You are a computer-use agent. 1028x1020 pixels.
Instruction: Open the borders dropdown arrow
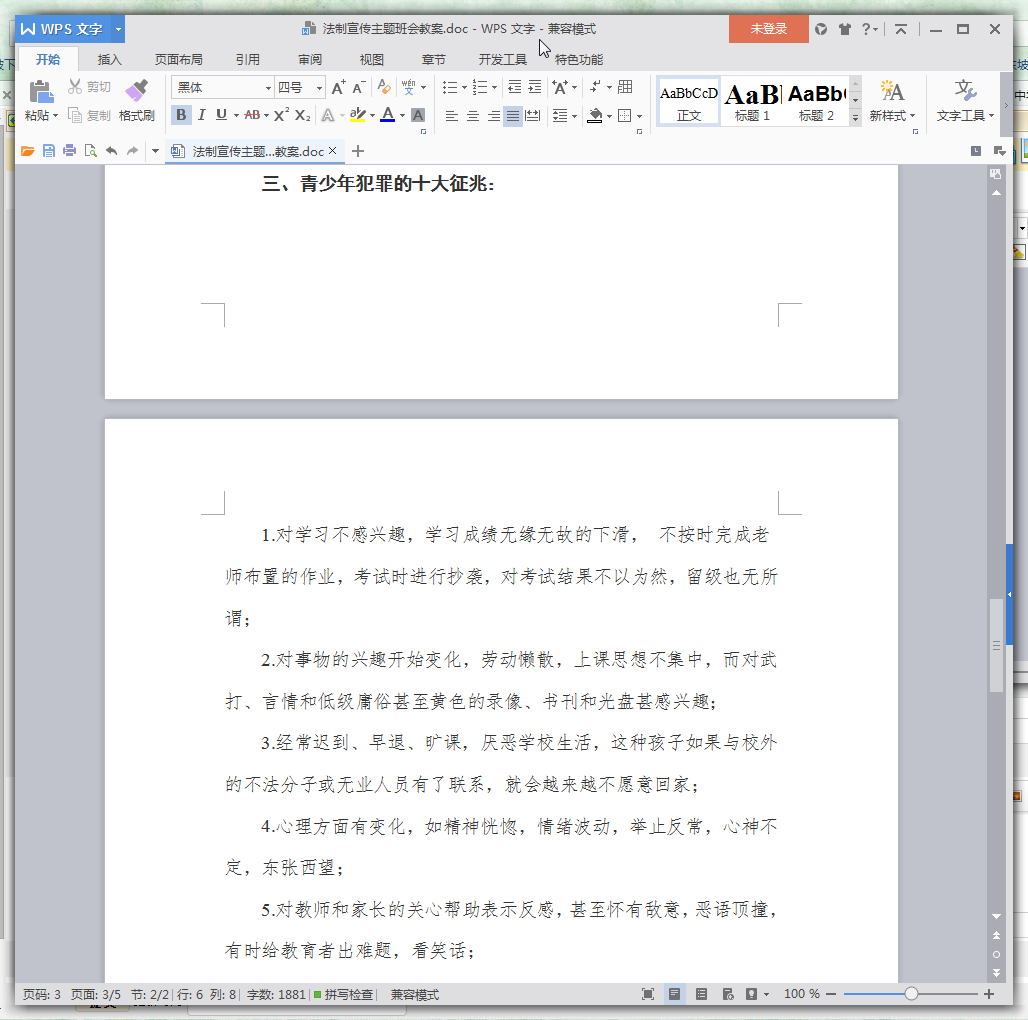tap(639, 117)
